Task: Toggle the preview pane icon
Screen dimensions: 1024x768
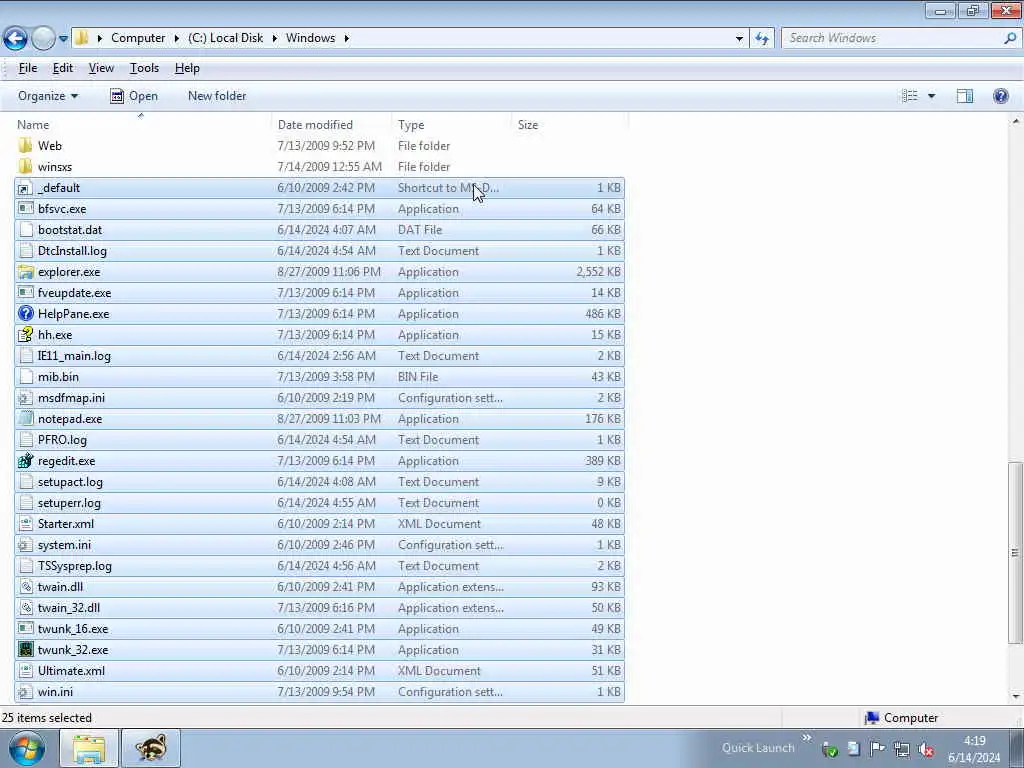Action: 965,96
